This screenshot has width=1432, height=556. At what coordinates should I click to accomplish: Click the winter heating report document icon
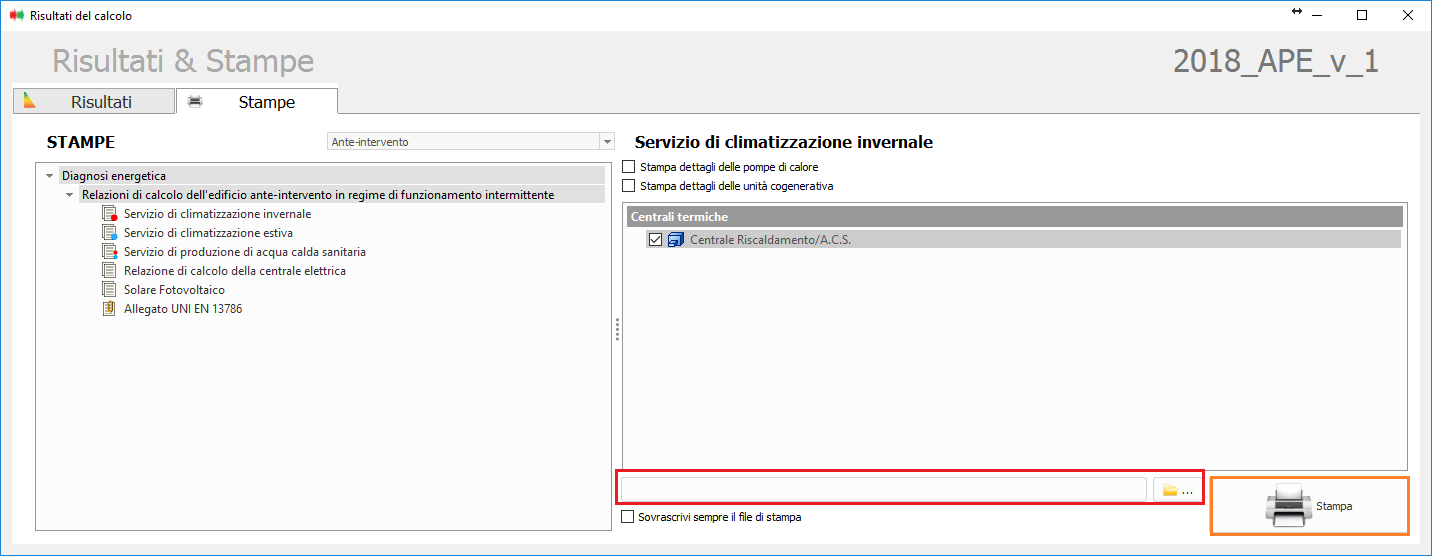110,214
